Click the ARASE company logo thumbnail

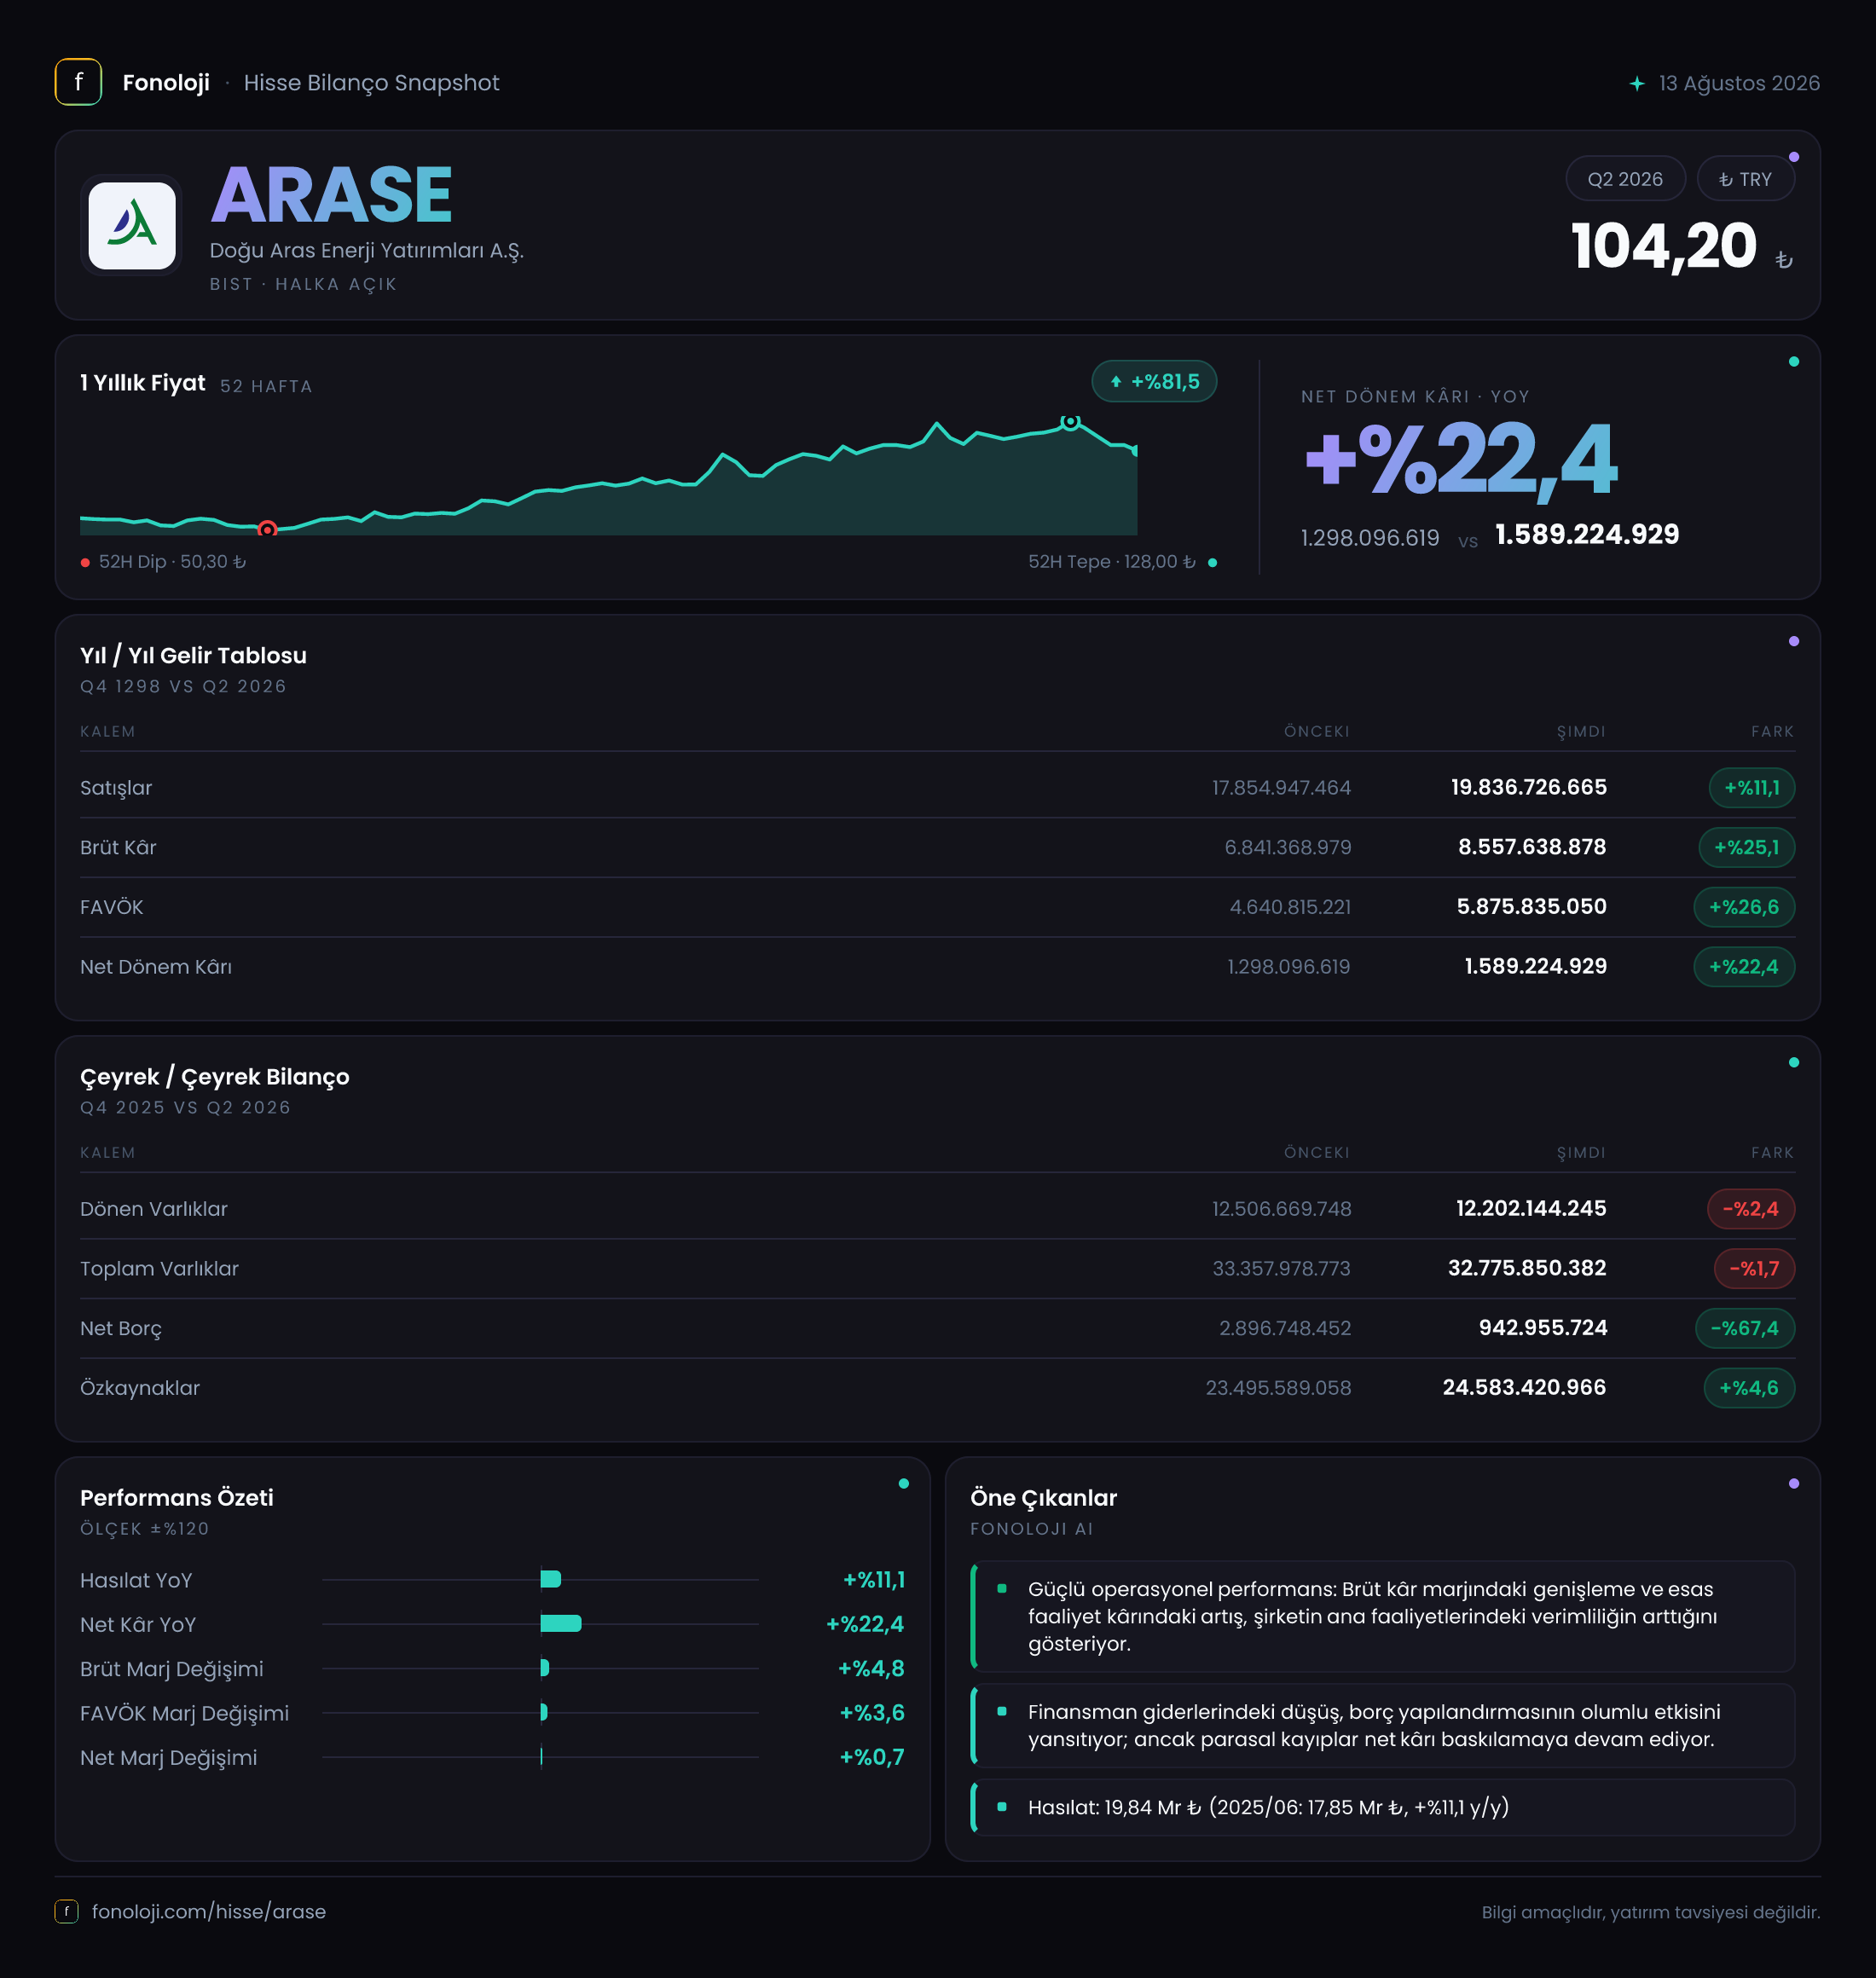[x=132, y=225]
